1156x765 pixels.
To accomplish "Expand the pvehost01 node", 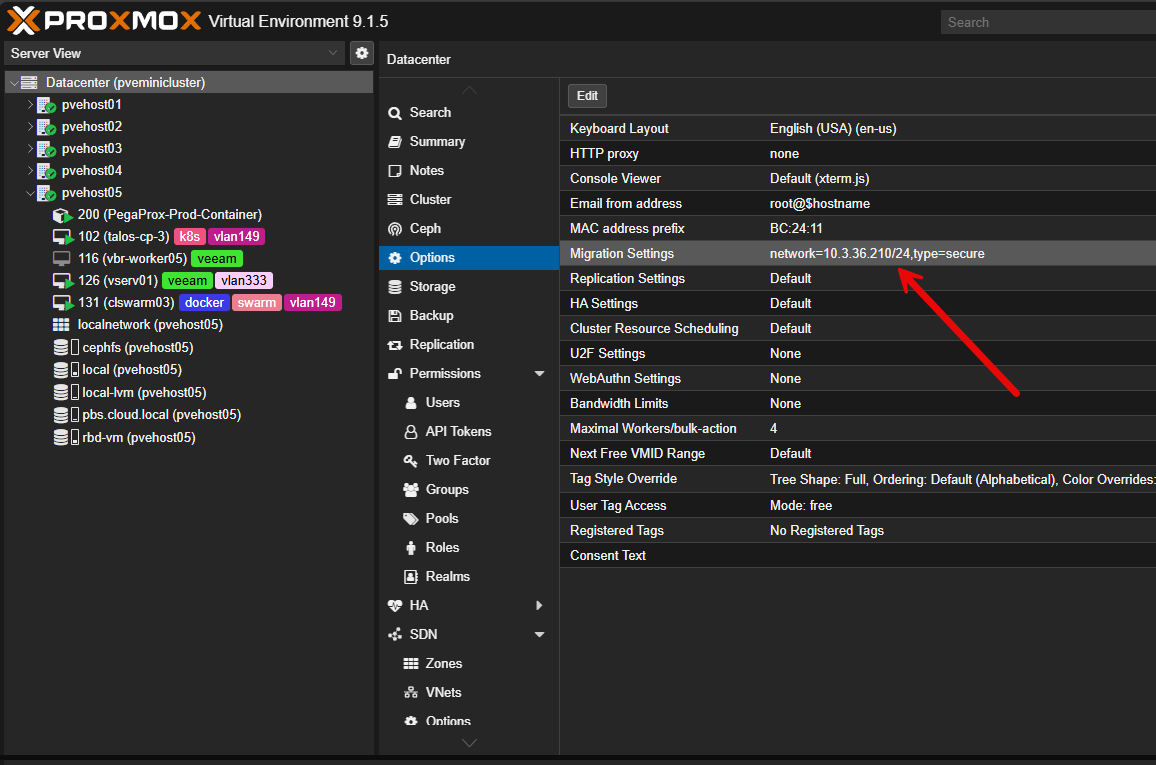I will point(29,105).
